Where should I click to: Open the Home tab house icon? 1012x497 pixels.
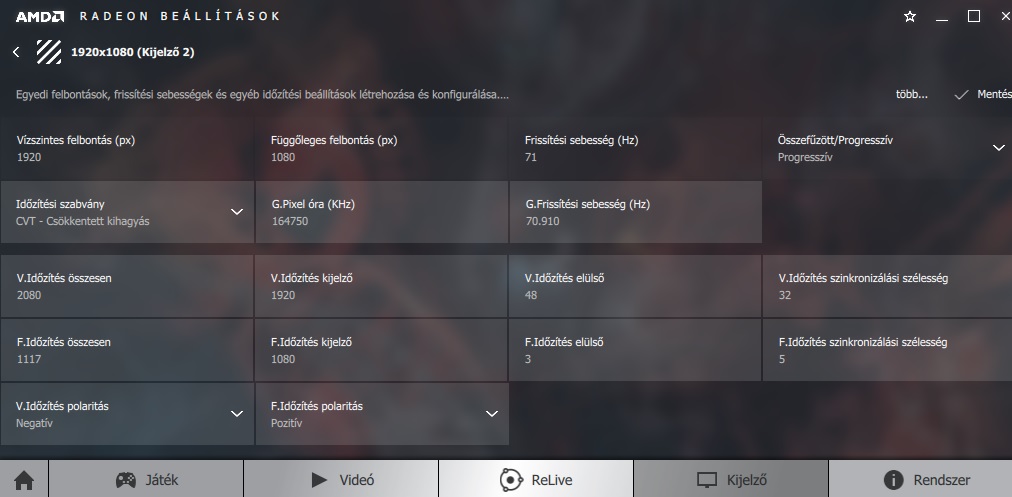(24, 480)
